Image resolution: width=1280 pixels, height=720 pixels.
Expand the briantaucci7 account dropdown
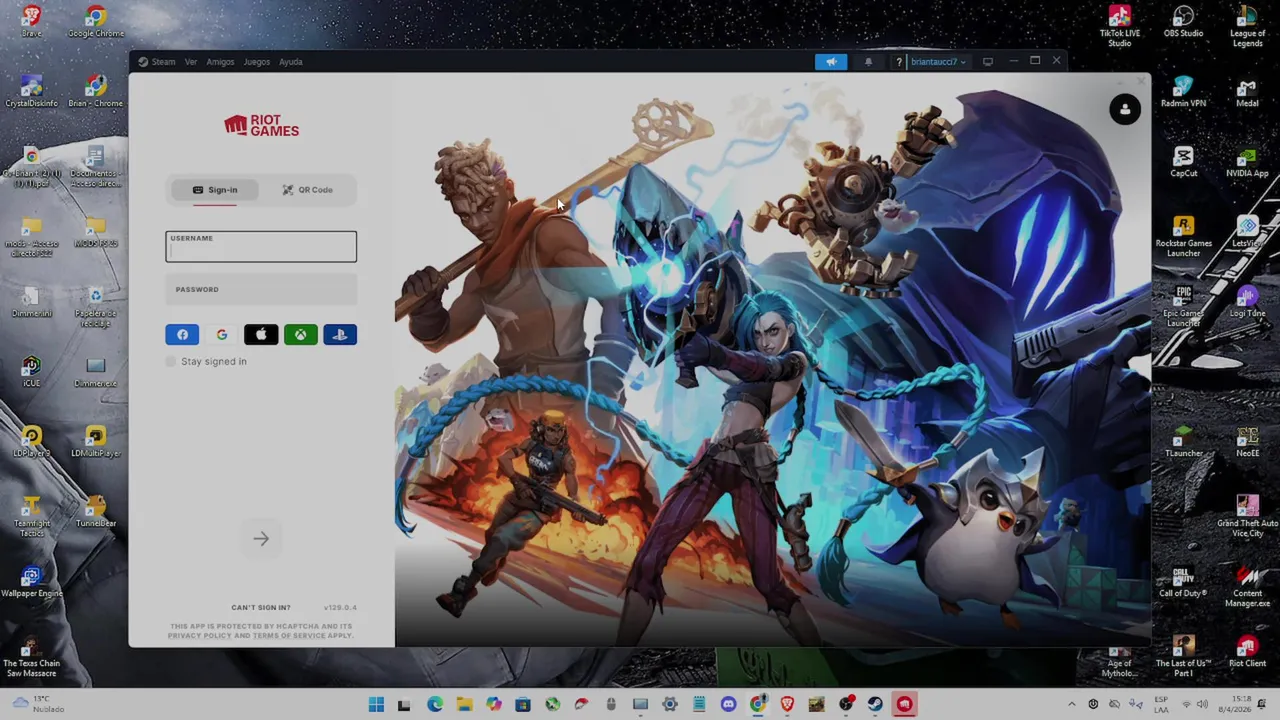[938, 62]
